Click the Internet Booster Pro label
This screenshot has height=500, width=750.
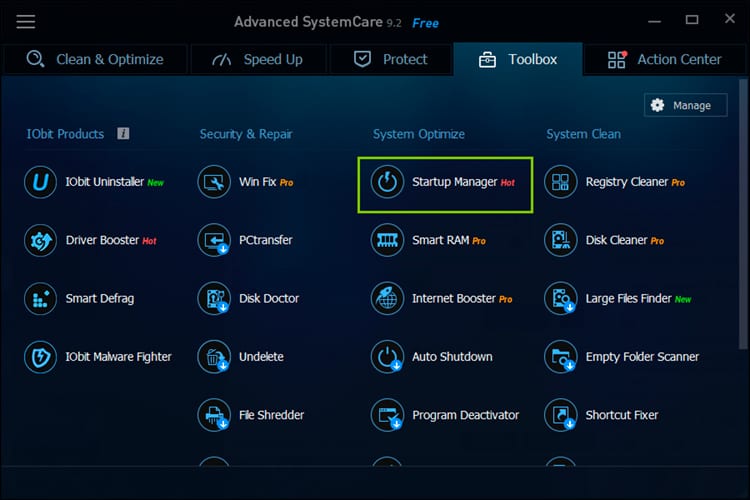[462, 299]
